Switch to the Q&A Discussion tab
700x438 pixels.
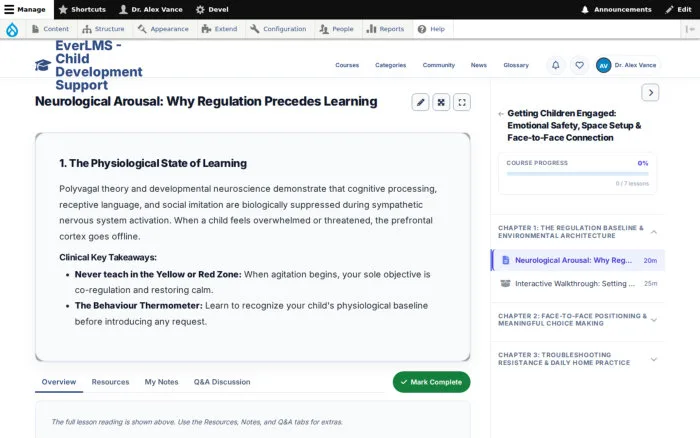[222, 382]
